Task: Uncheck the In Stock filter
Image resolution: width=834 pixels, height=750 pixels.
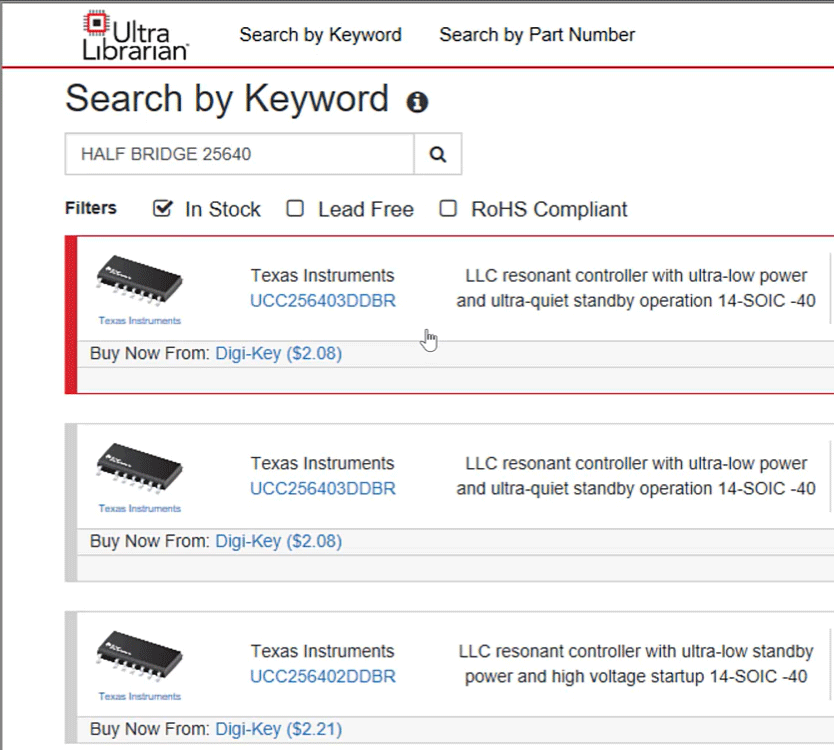Action: [162, 209]
